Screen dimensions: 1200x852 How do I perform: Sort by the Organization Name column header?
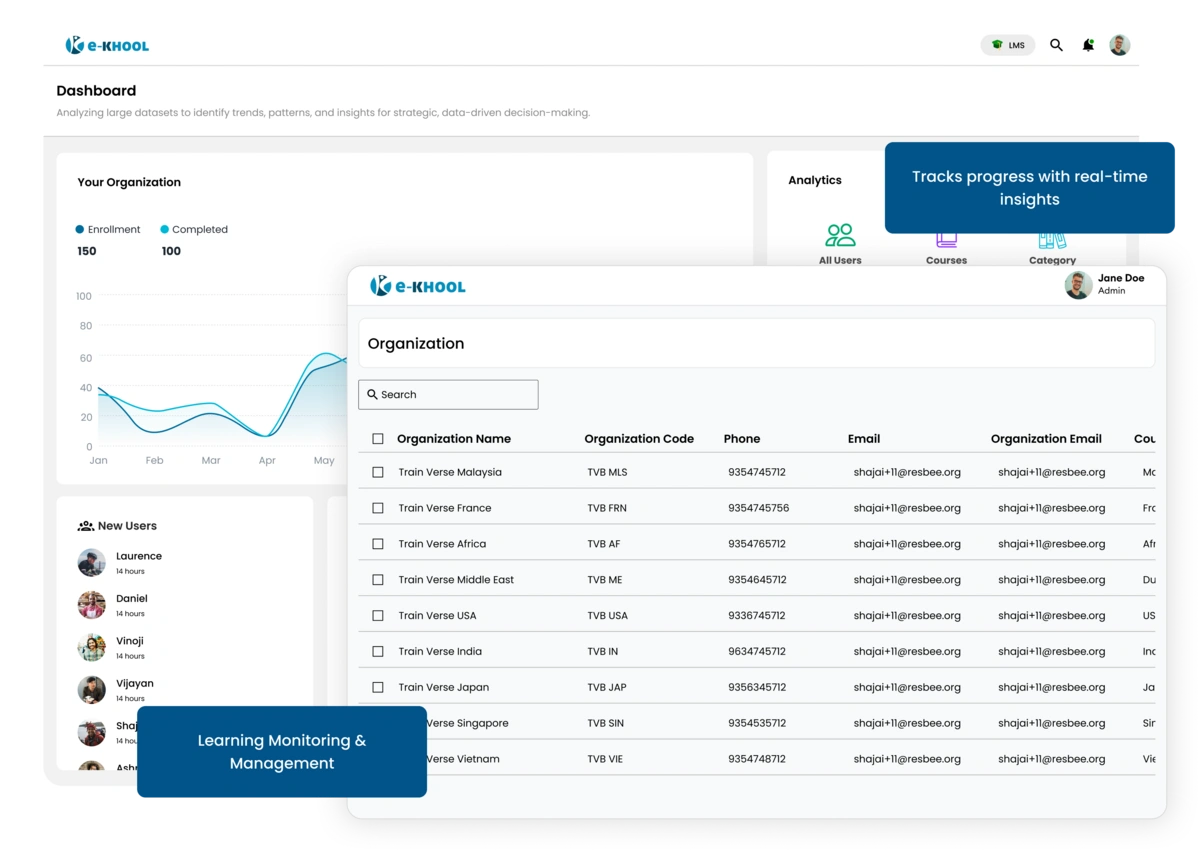tap(453, 438)
